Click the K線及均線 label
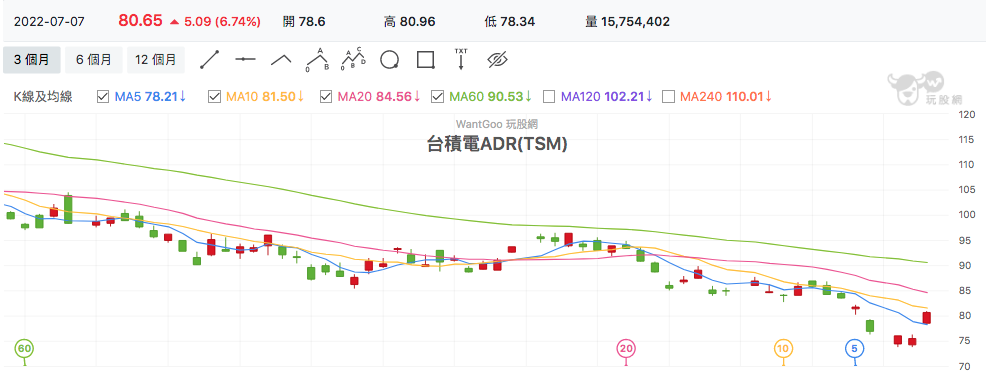The width and height of the screenshot is (986, 374). [x=43, y=97]
